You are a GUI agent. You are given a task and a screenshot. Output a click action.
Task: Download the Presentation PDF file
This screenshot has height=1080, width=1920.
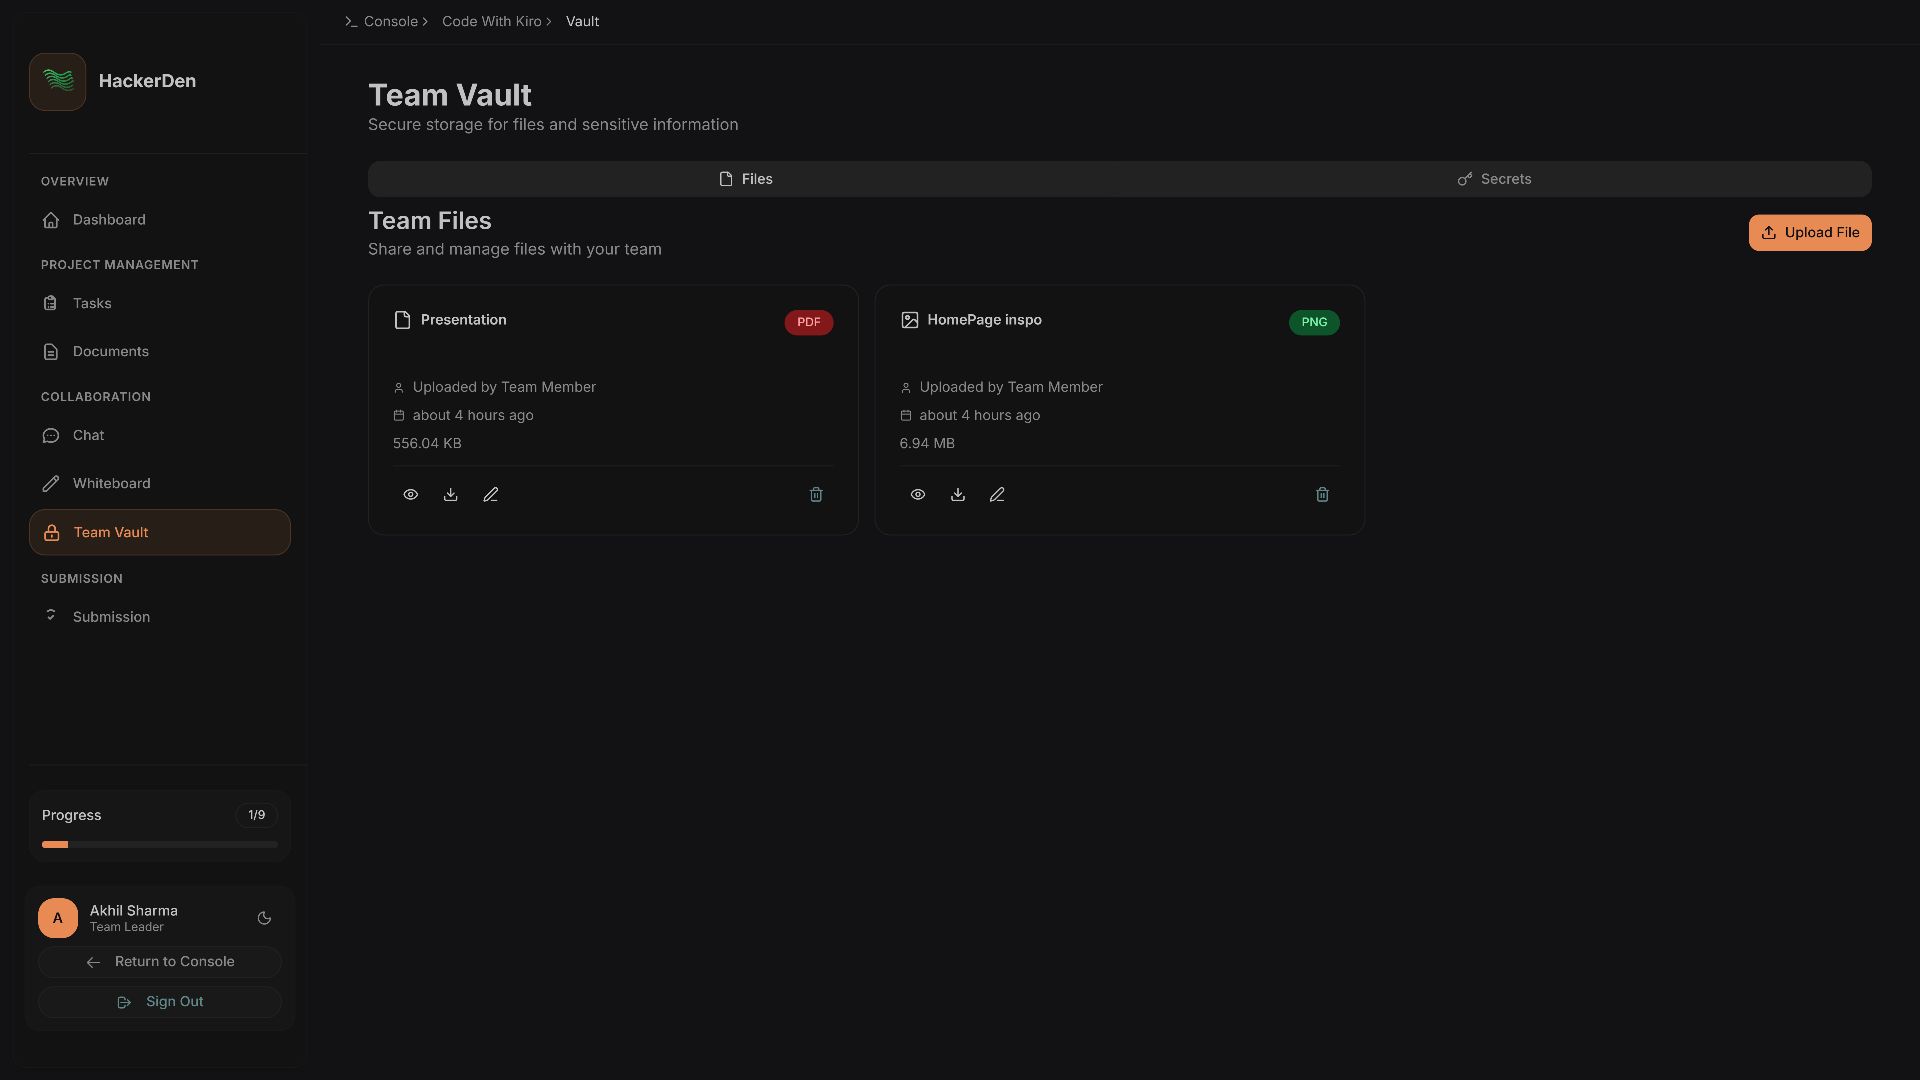[x=451, y=495]
